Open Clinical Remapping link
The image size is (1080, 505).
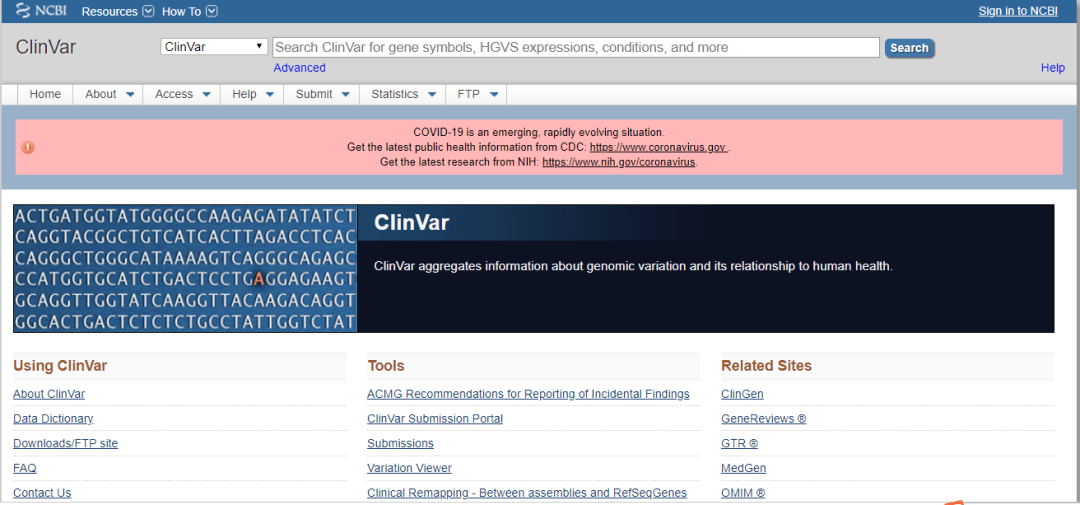point(527,493)
